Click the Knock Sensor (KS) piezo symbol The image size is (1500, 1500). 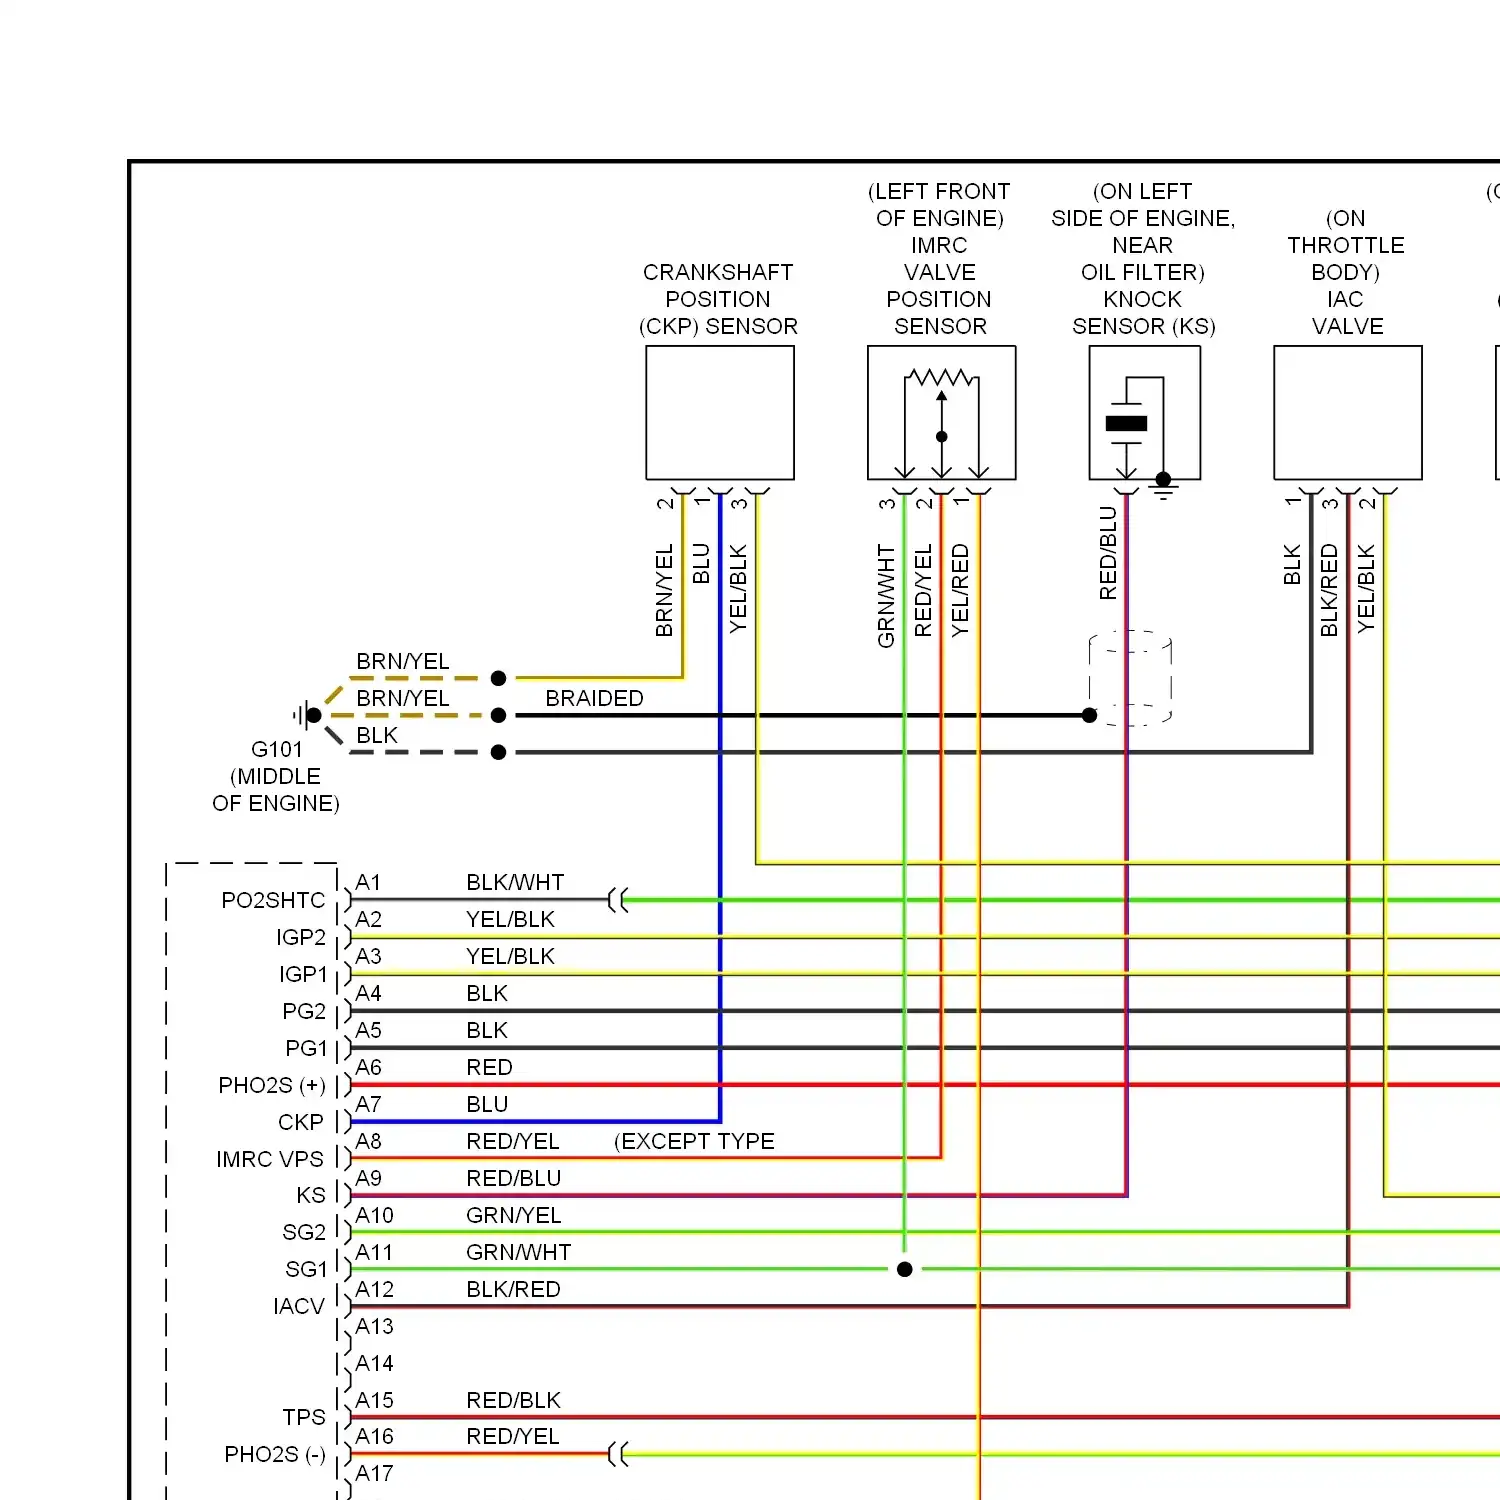point(1127,424)
